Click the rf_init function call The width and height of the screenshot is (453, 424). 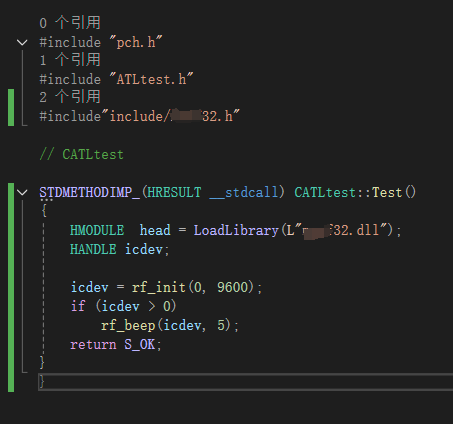point(159,287)
